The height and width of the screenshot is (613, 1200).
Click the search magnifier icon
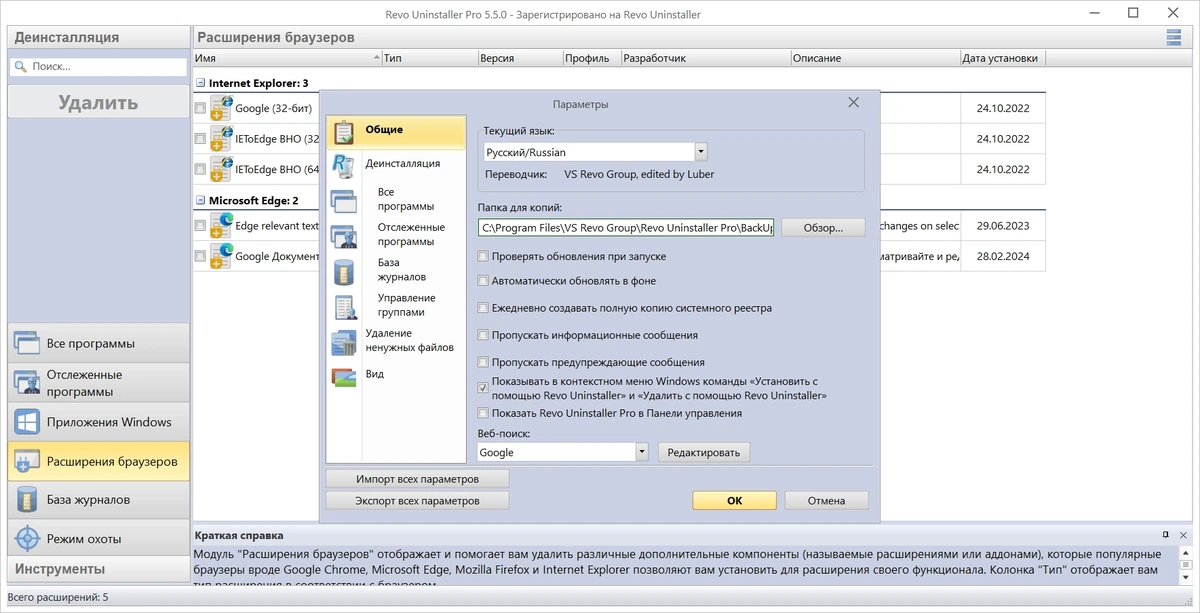(x=21, y=67)
